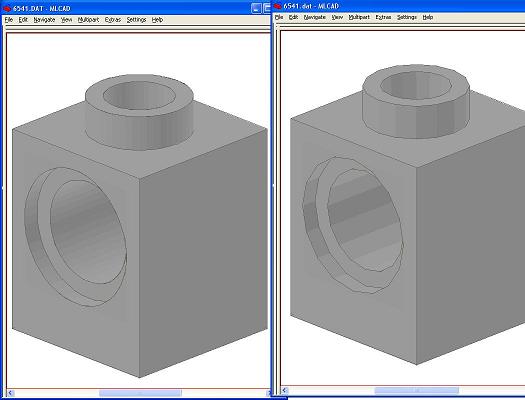Image resolution: width=525 pixels, height=400 pixels.
Task: Open Settings menu in uppercase 6541.DAT window
Action: pos(136,20)
